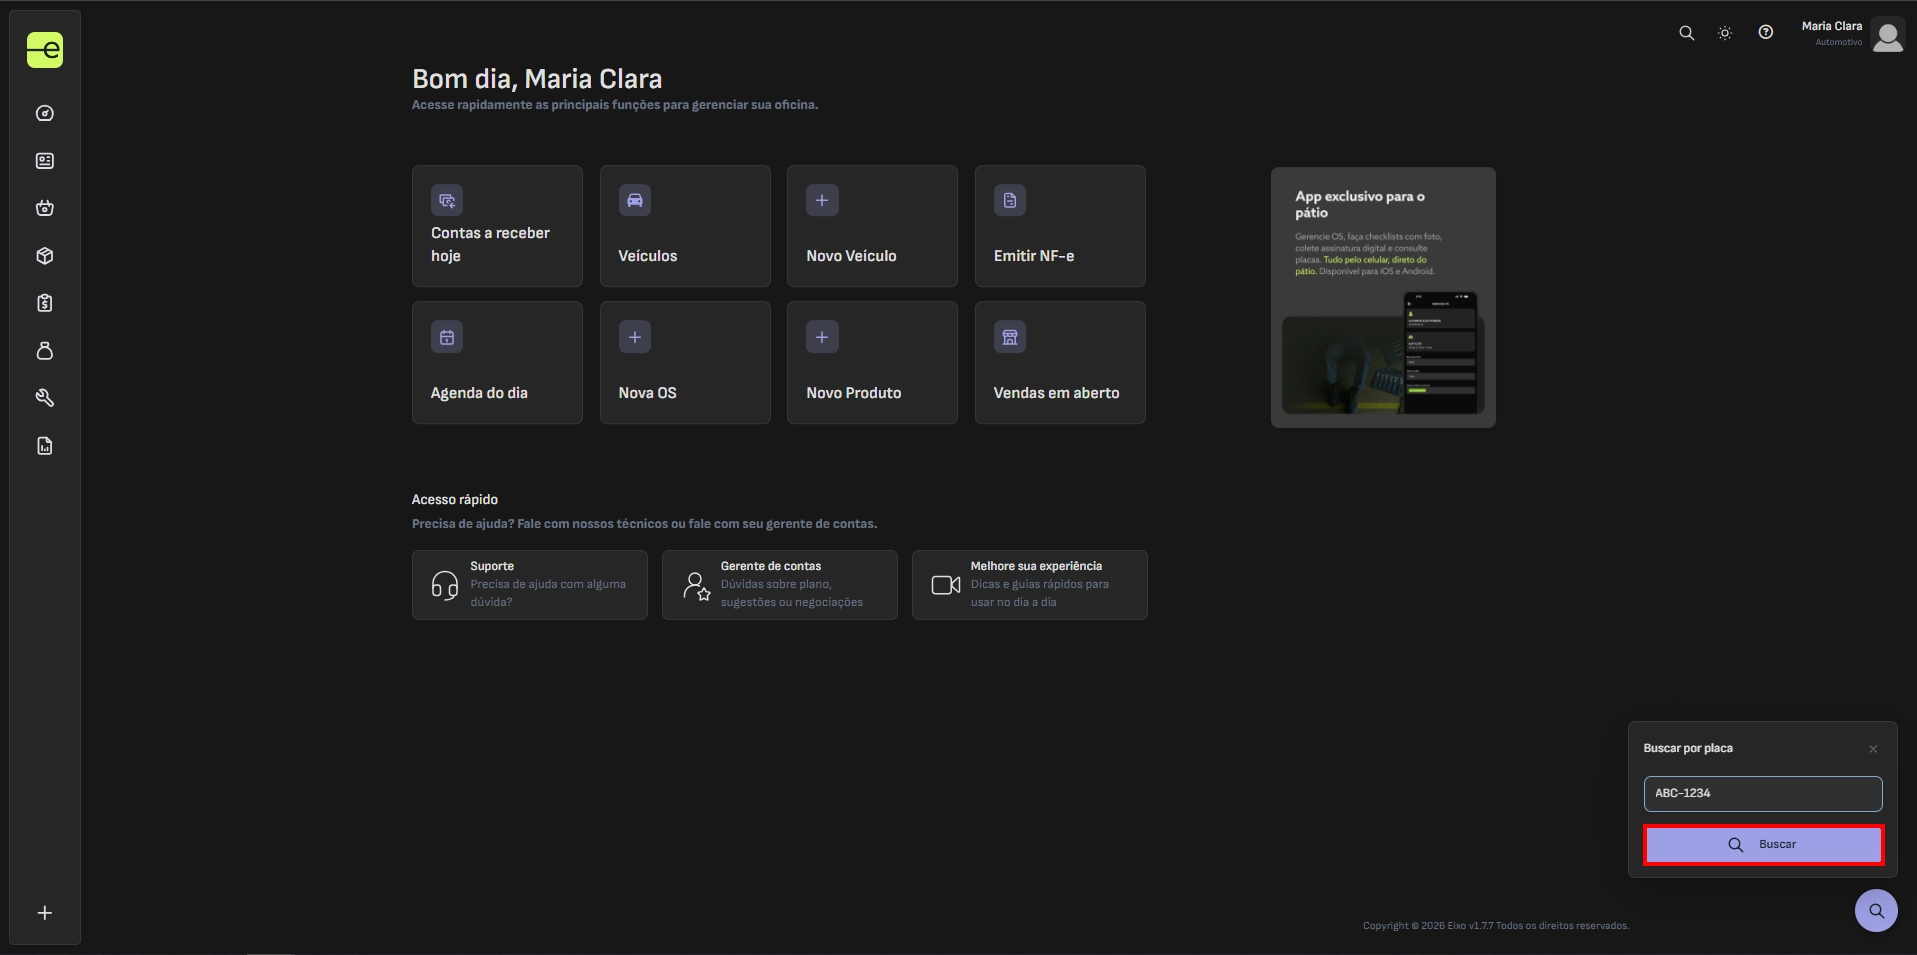Click the plate input field ABC-1234

[1762, 794]
